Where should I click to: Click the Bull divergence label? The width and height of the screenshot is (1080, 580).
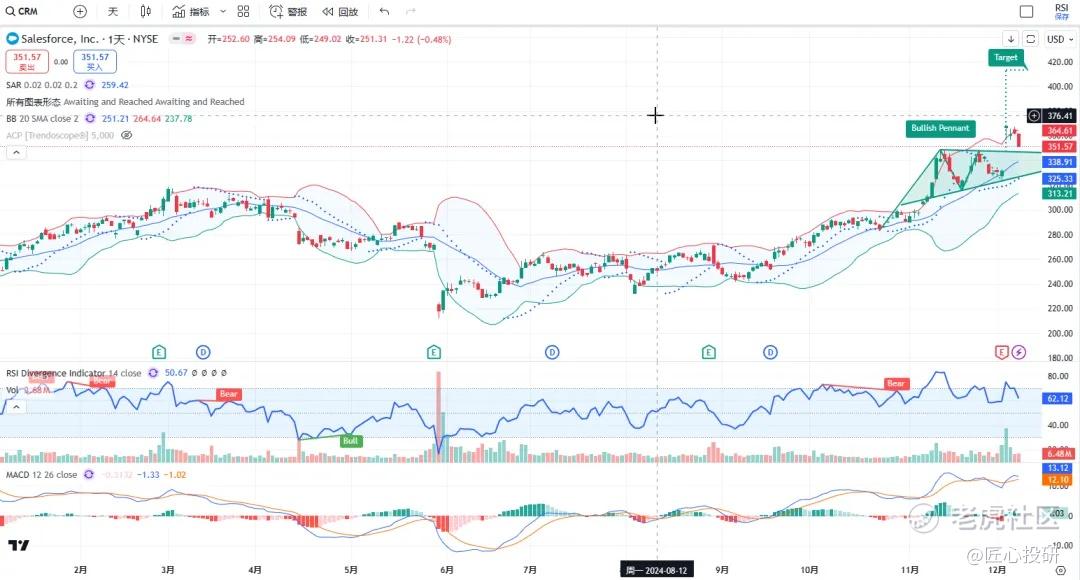point(351,441)
